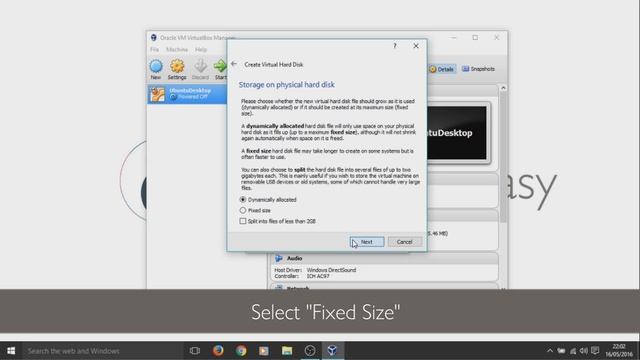Click the 'Storage on physical hard disk' heading
This screenshot has height=360, width=640.
(287, 84)
